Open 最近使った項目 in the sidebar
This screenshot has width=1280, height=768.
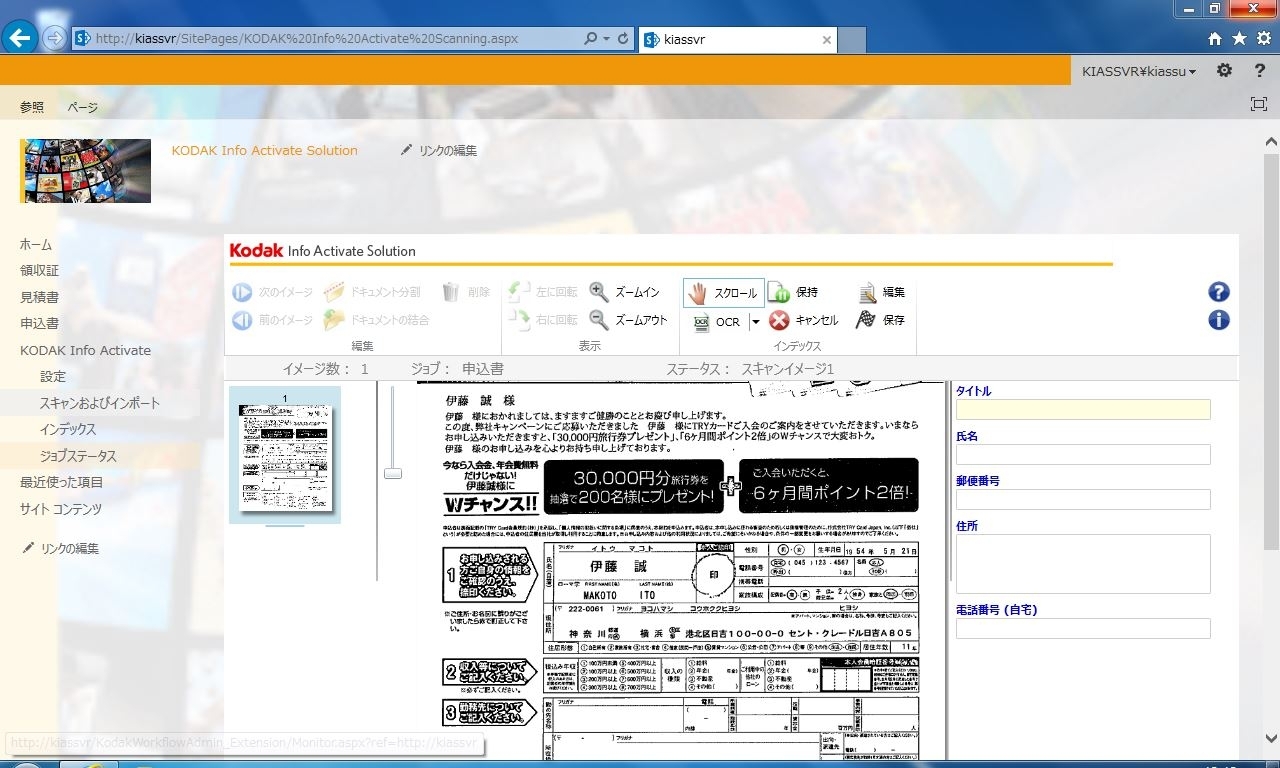click(x=62, y=482)
